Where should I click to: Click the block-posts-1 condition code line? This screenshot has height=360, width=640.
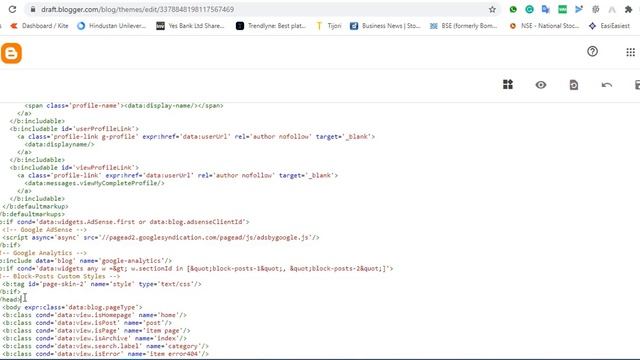pyautogui.click(x=196, y=269)
